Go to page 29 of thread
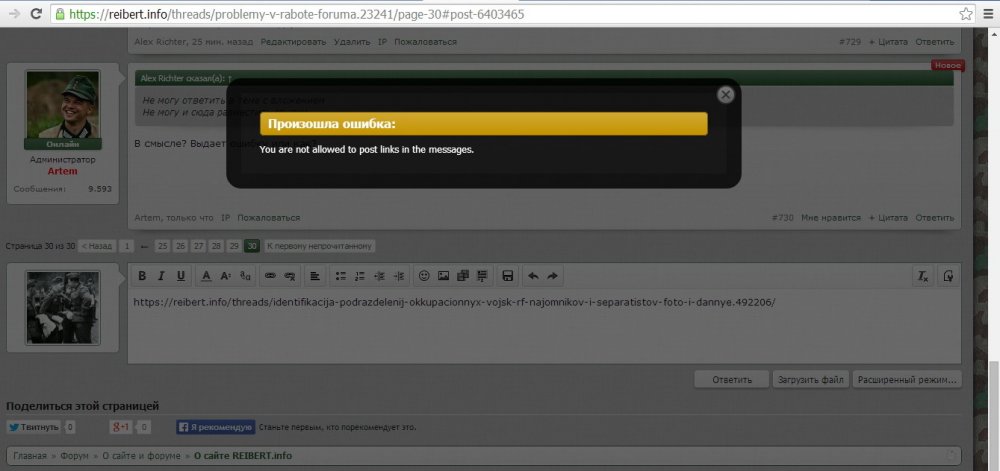1000x471 pixels. coord(233,246)
